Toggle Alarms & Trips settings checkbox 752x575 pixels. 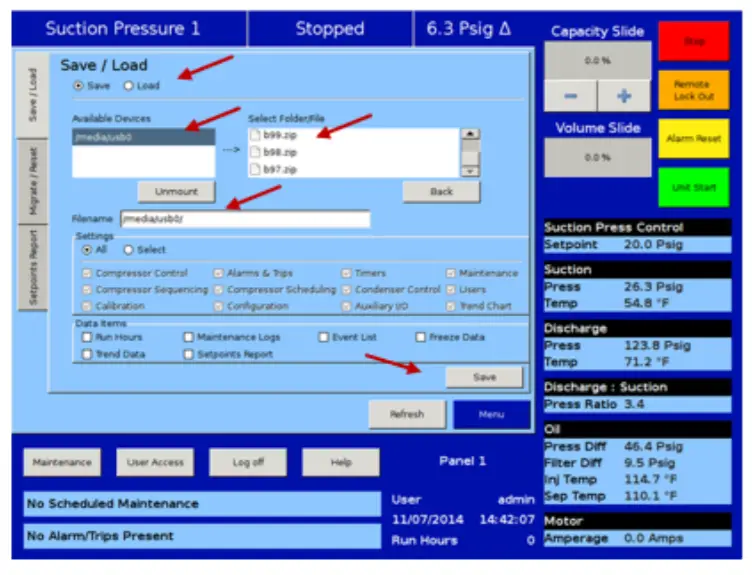tap(218, 273)
